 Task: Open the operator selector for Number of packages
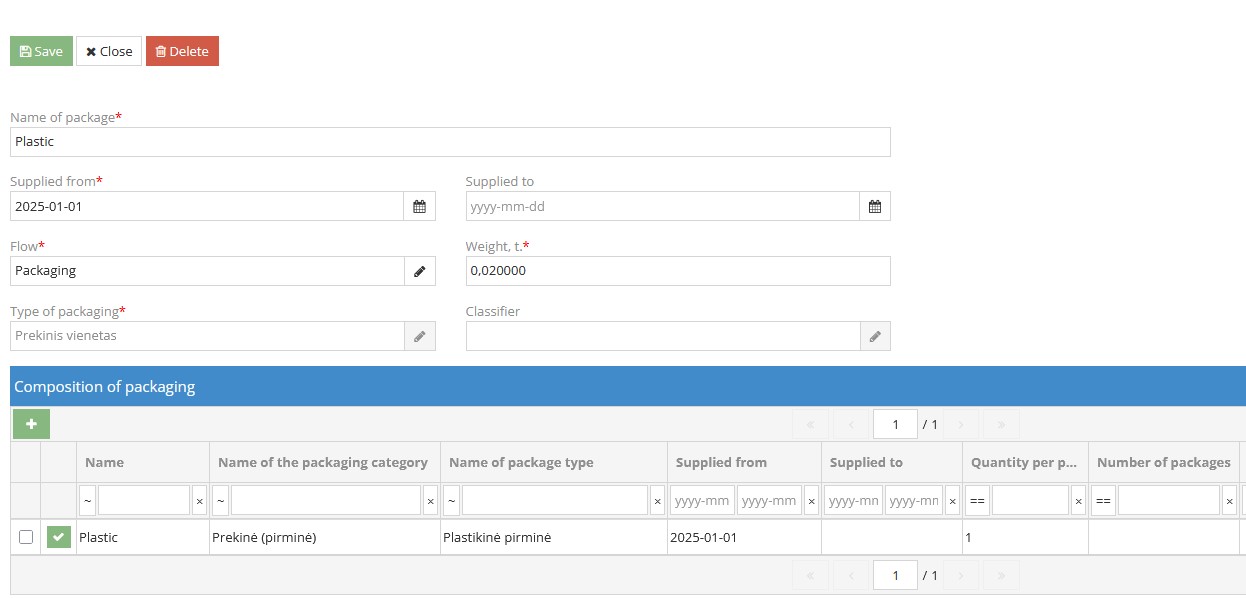1103,500
